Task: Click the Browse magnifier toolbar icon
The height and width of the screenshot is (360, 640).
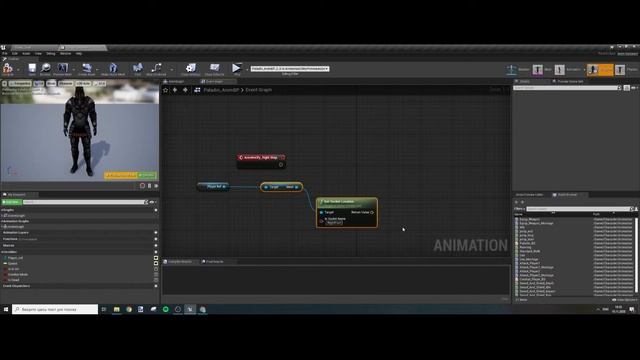Action: point(45,68)
